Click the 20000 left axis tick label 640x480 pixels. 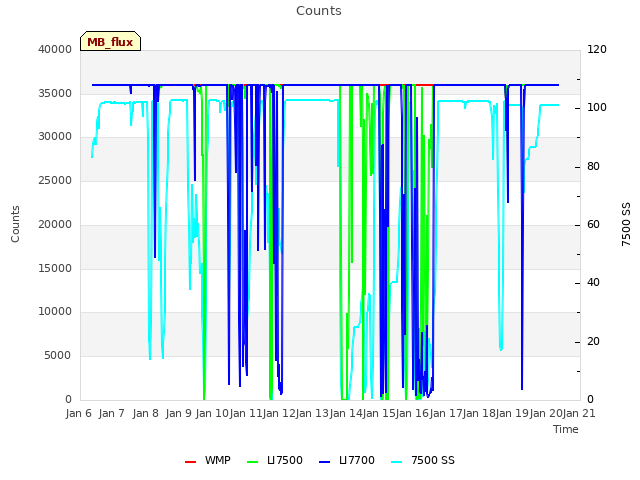(x=55, y=224)
